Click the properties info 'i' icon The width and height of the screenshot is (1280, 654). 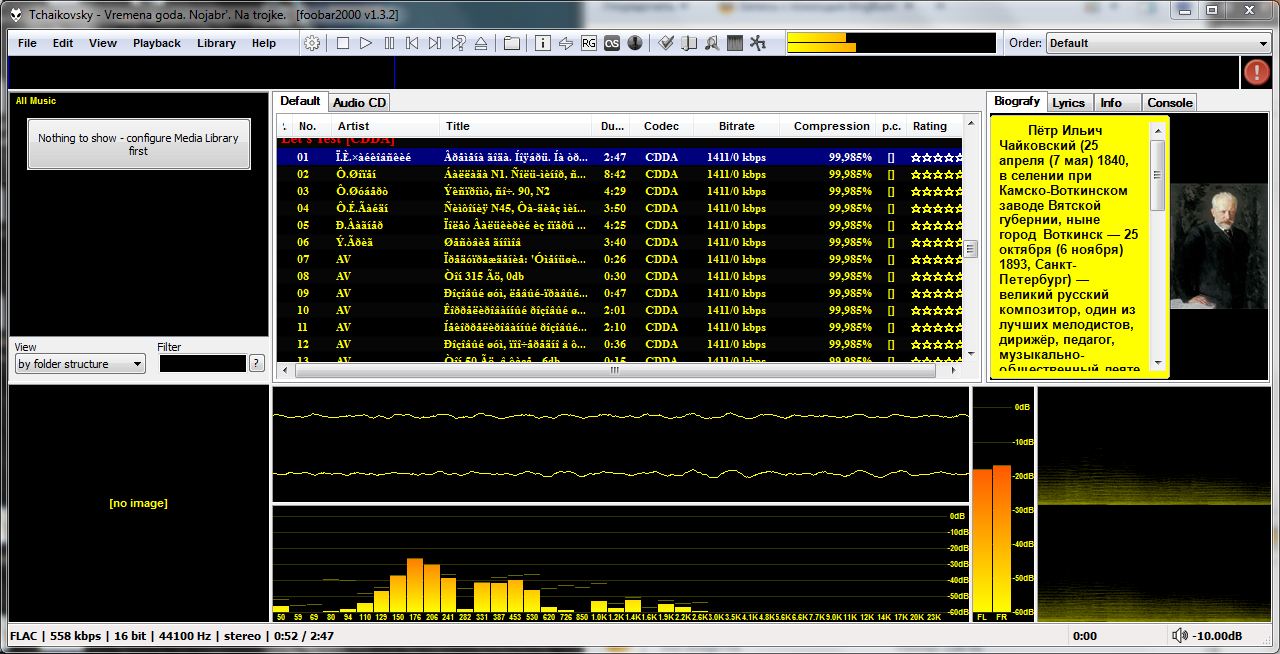(543, 43)
